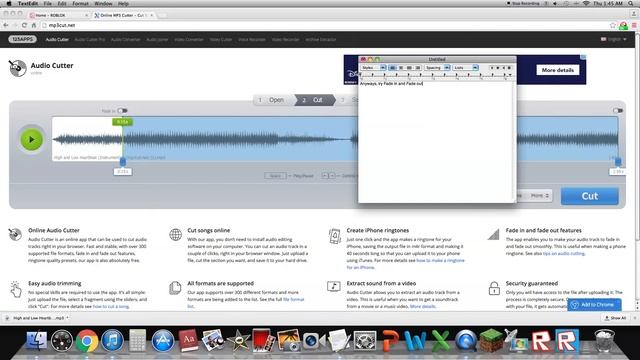Open Finder from the dock
Image resolution: width=640 pixels, height=360 pixels.
tap(36, 340)
